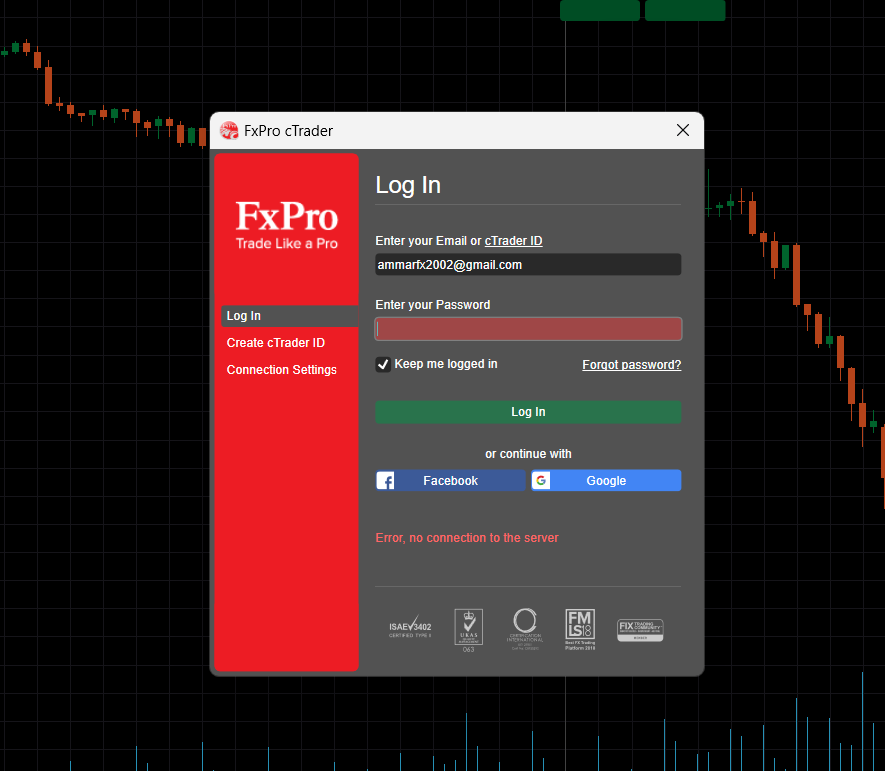Focus the password input field
The width and height of the screenshot is (885, 771).
pyautogui.click(x=528, y=329)
